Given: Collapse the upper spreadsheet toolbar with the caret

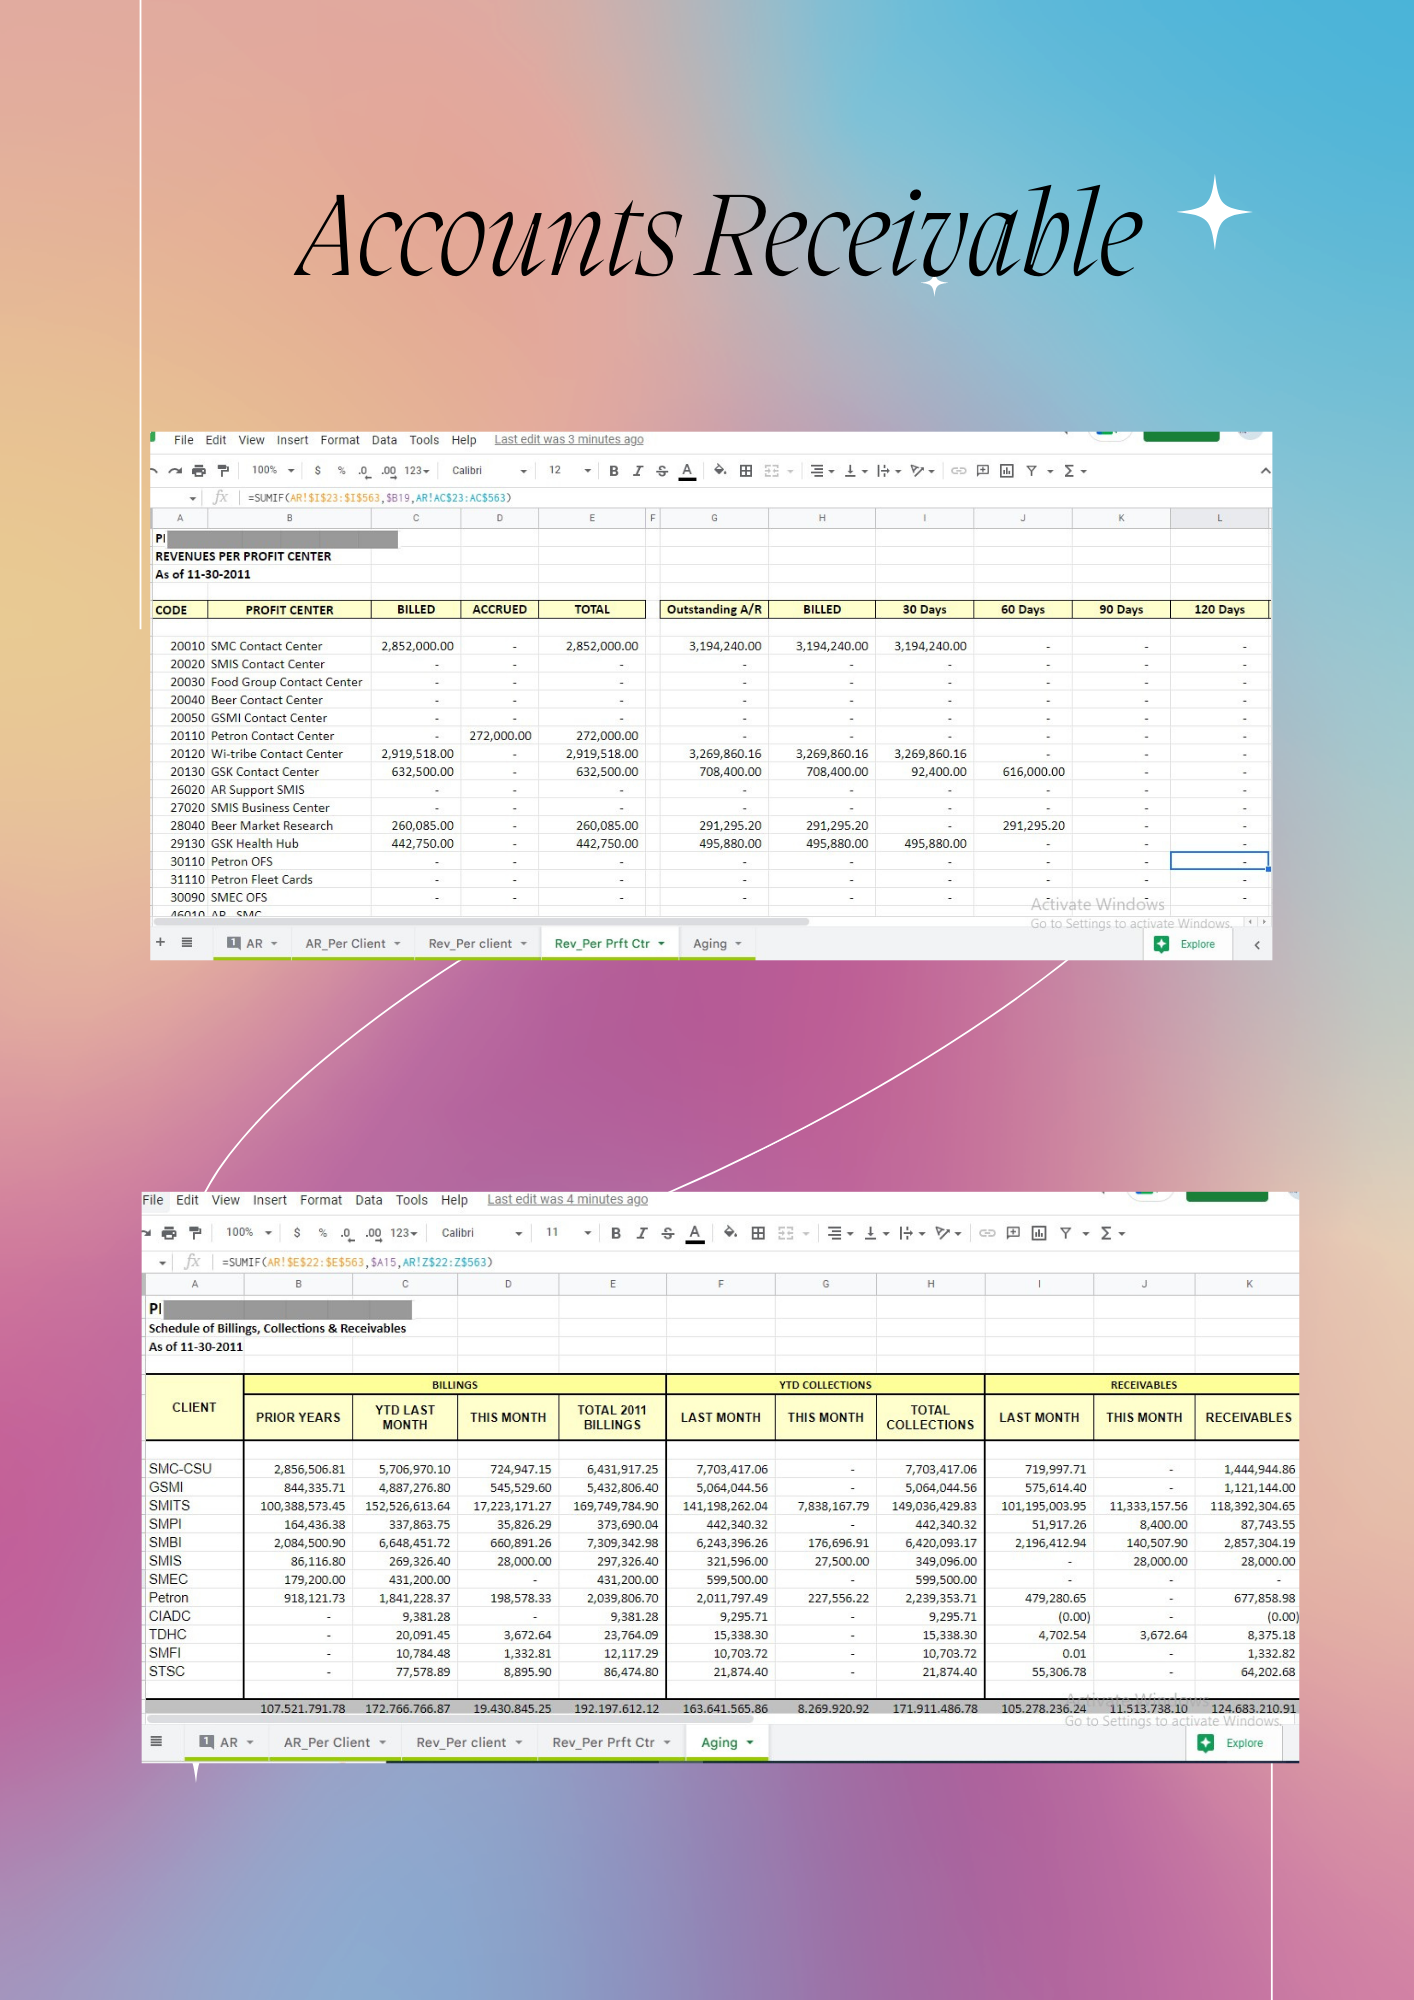Looking at the screenshot, I should click(1265, 471).
